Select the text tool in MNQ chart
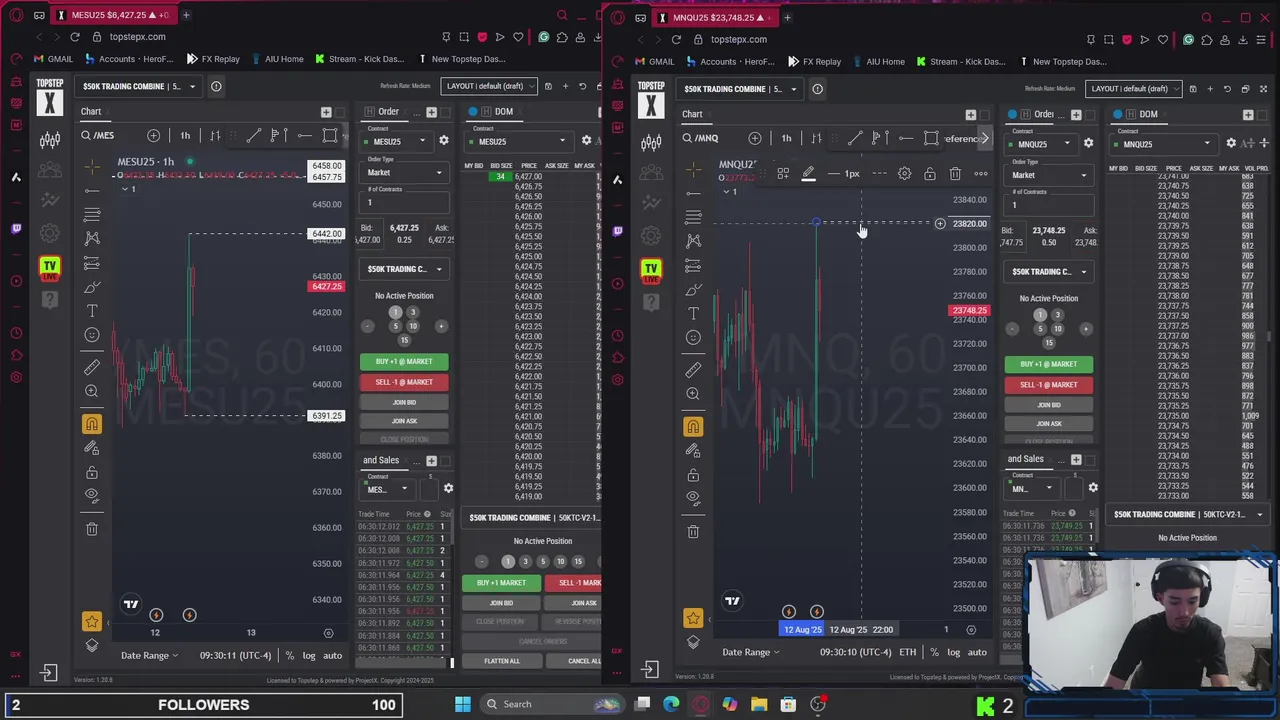1280x720 pixels. (x=693, y=314)
